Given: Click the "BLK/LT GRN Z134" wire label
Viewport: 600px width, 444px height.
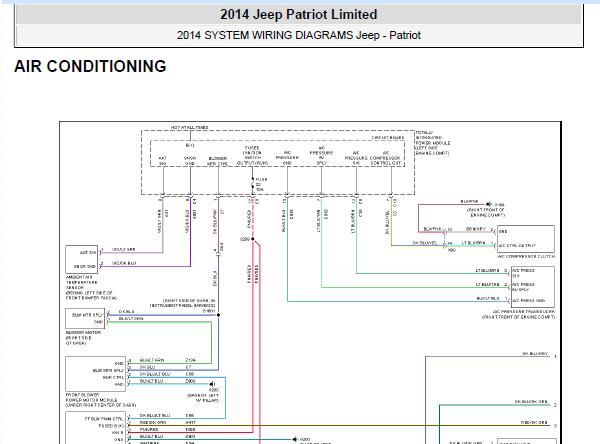Looking at the screenshot, I should click(x=168, y=360).
